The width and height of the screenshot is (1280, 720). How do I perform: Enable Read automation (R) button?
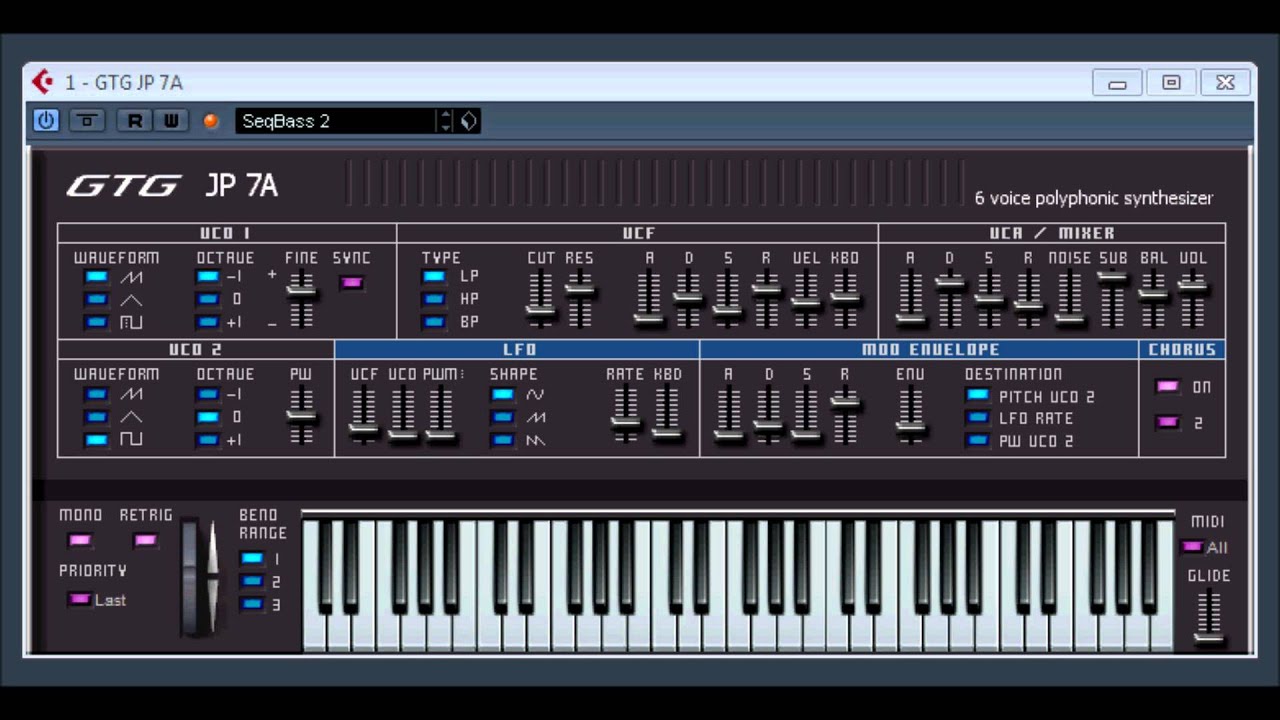(x=135, y=121)
